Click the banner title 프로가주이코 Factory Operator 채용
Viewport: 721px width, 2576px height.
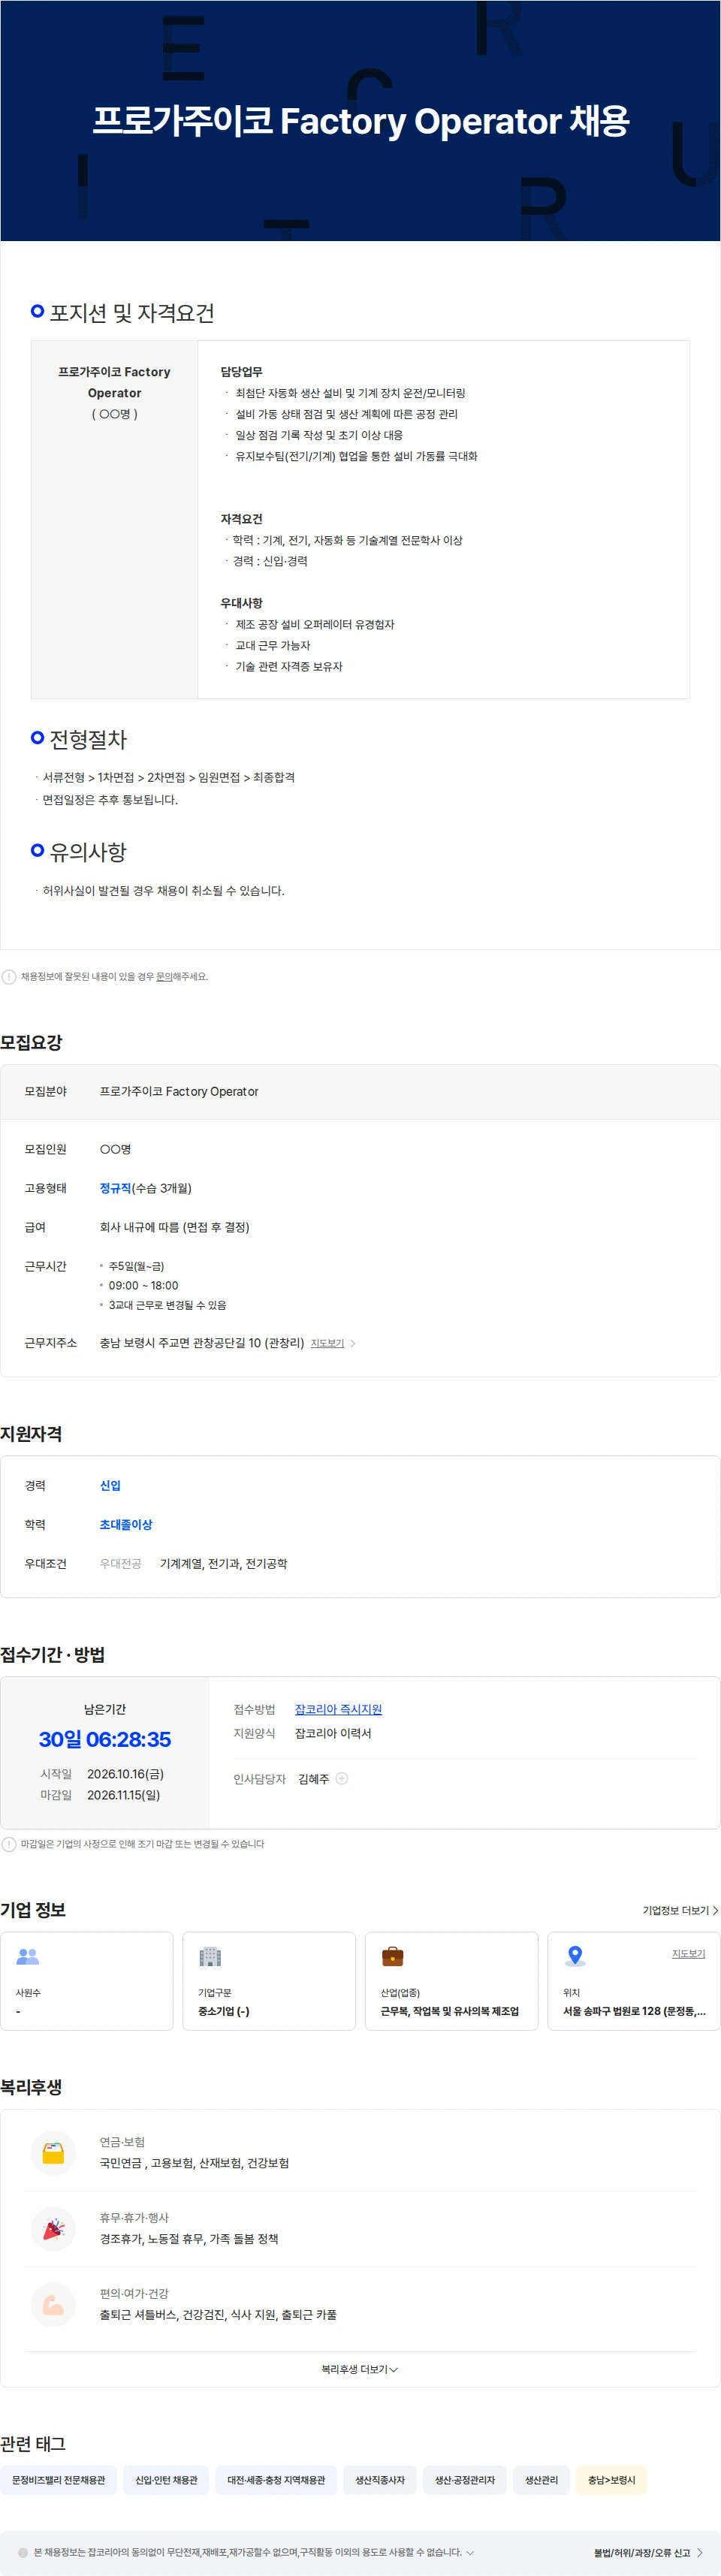tap(361, 121)
